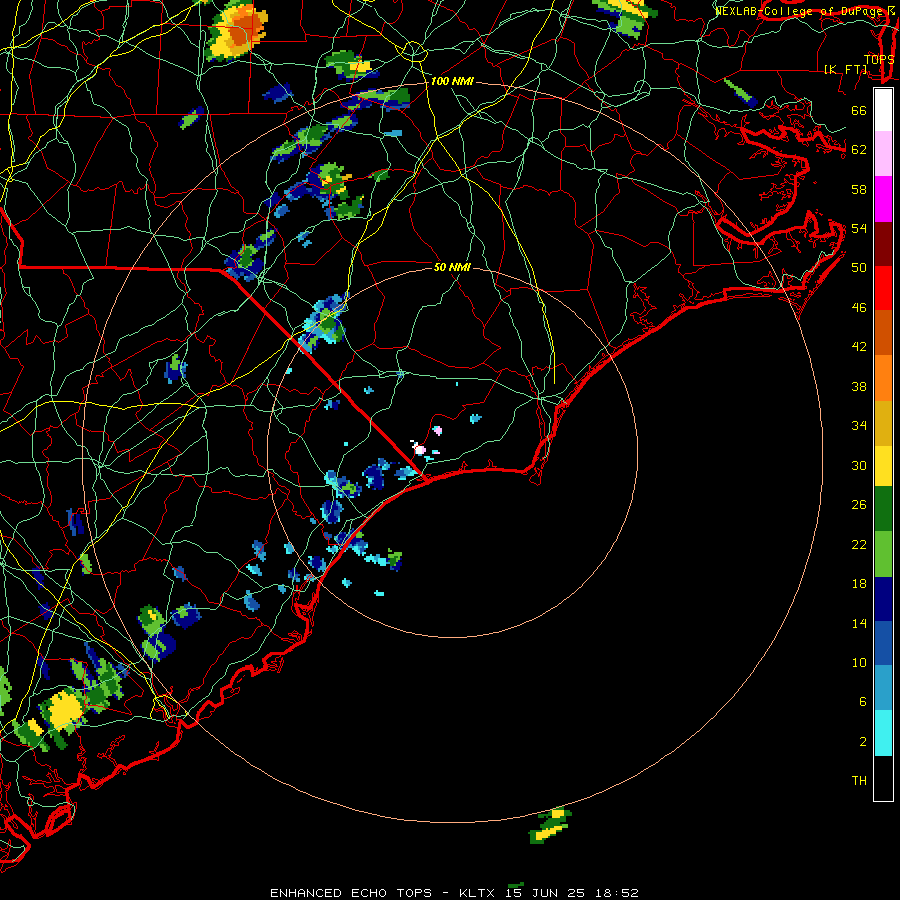This screenshot has width=900, height=900.
Task: Click the bright red legend swatch
Action: coord(883,288)
